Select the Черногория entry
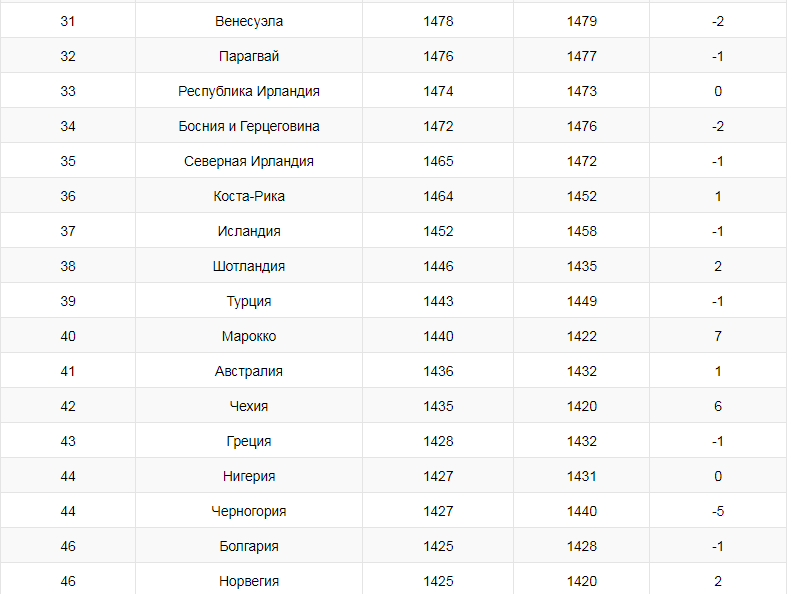Screen dimensions: 787x594 coord(249,511)
